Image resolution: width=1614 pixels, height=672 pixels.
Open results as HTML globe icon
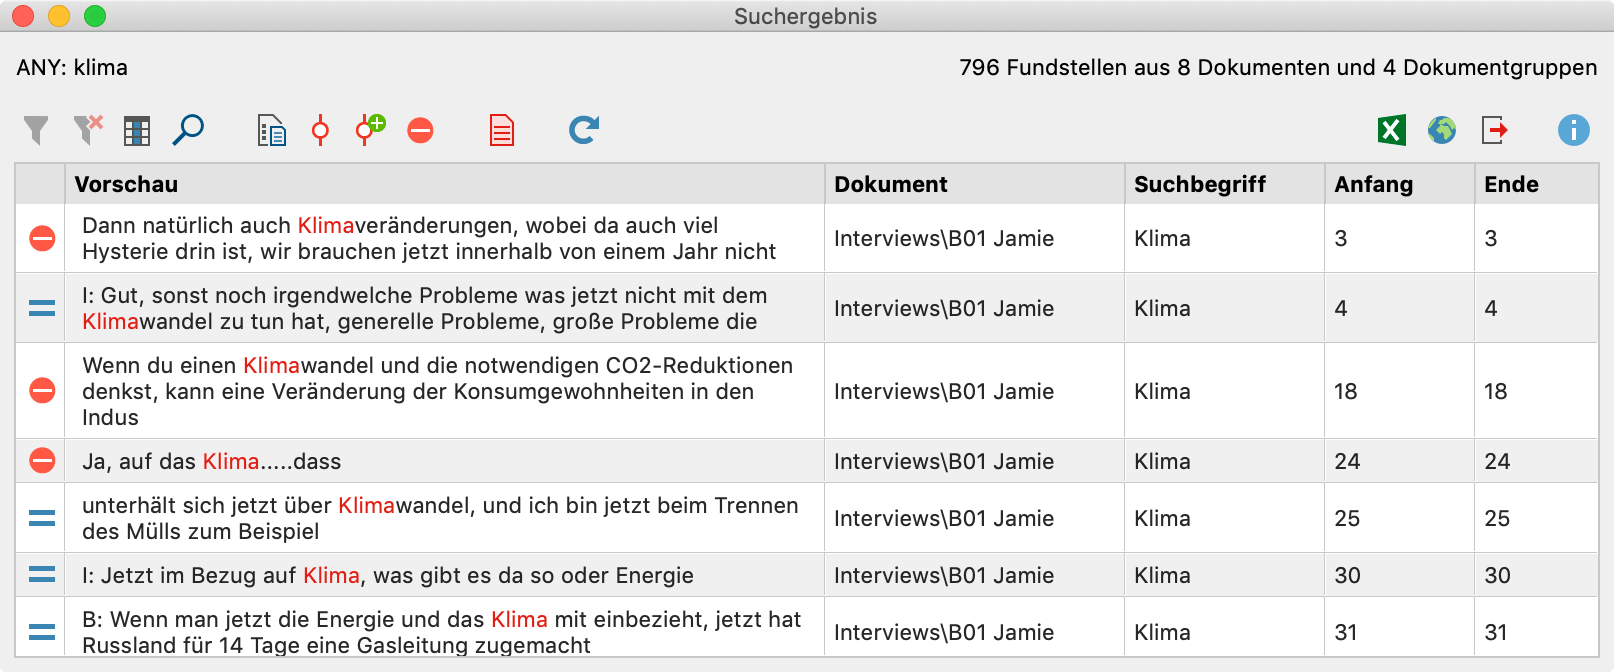point(1442,130)
